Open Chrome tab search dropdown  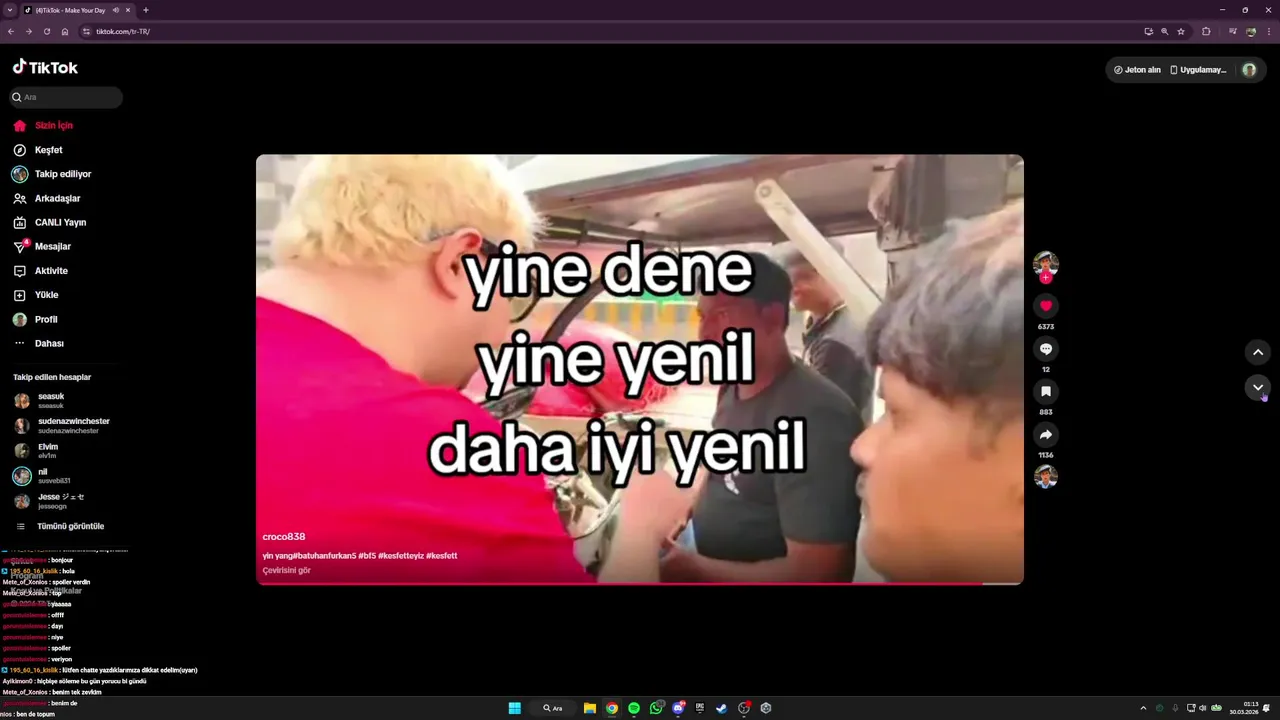tap(10, 10)
